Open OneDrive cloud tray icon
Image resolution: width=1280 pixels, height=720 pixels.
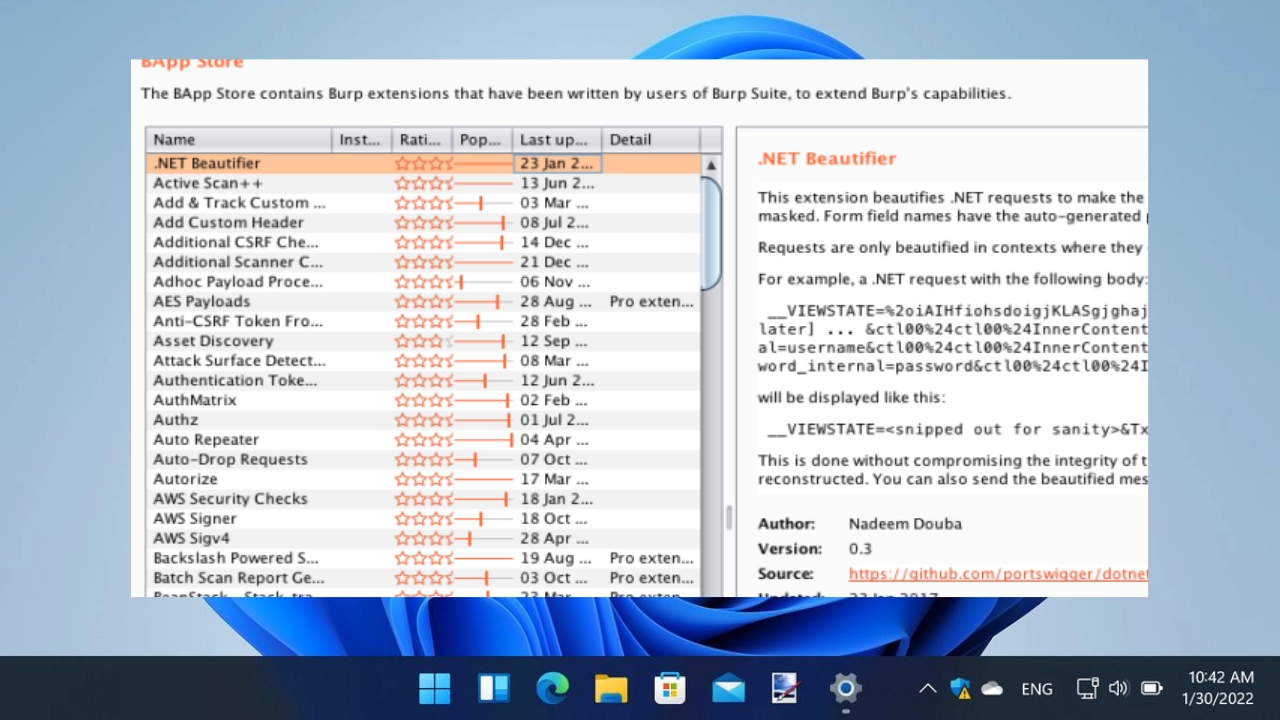992,688
